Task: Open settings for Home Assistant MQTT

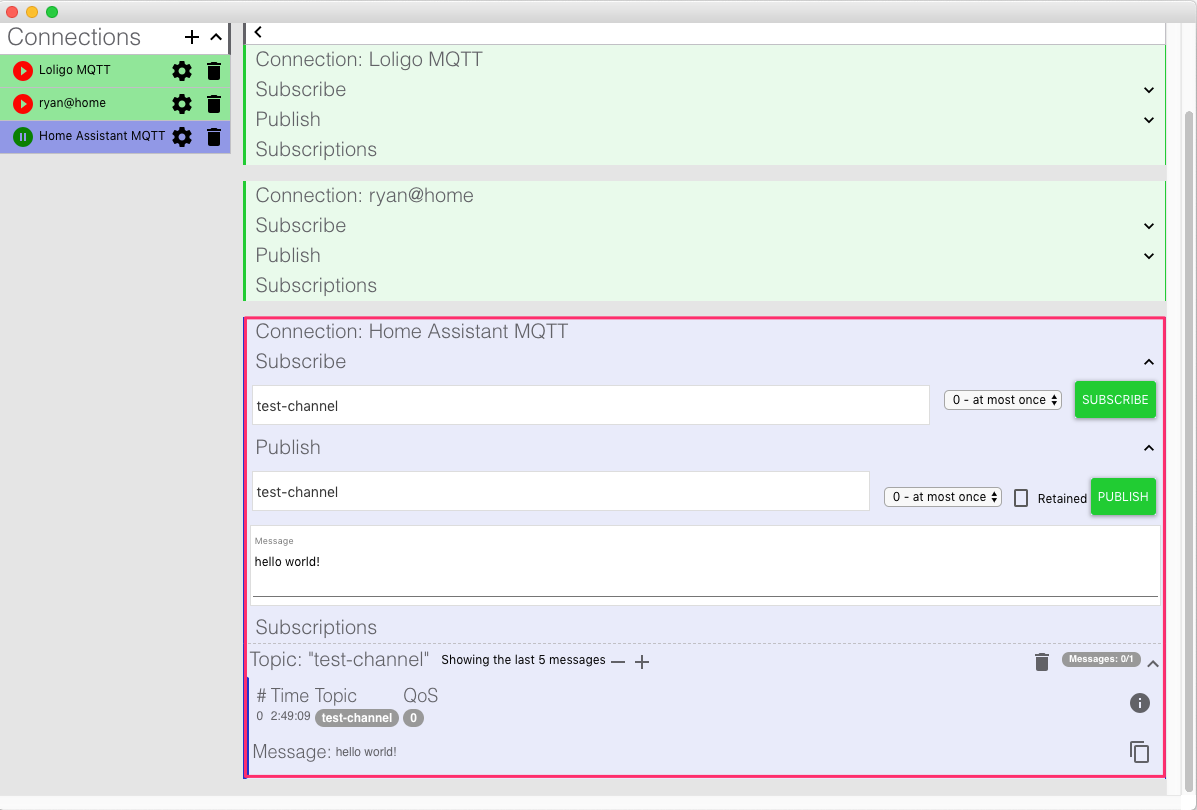Action: 182,137
